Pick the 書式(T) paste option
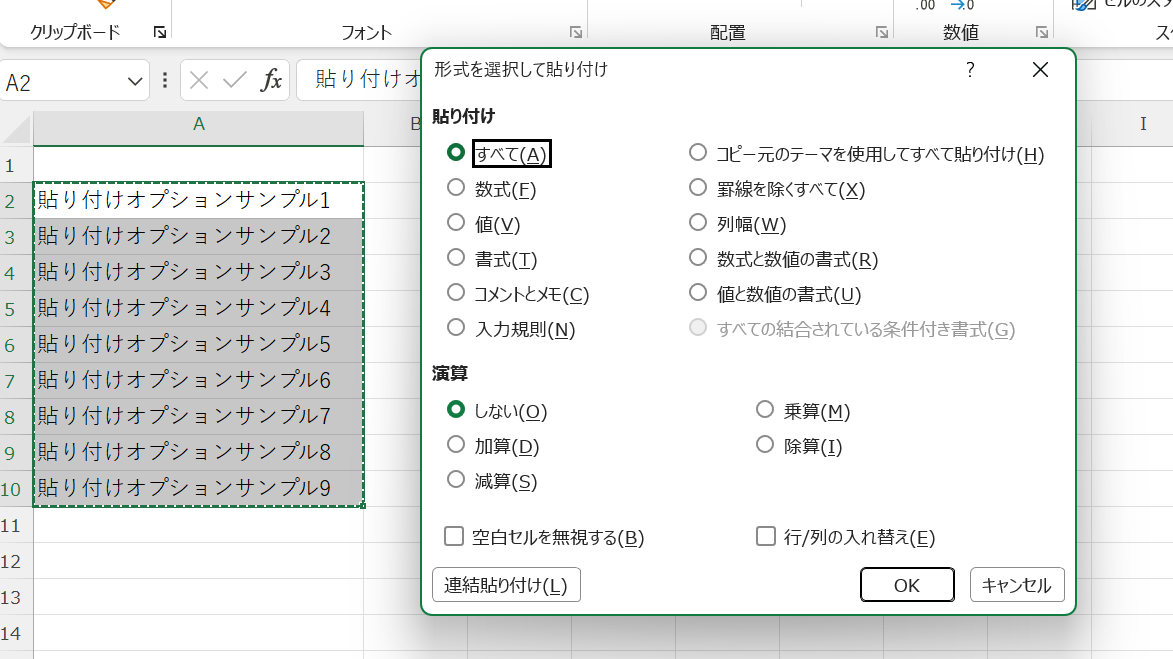 pyautogui.click(x=456, y=258)
